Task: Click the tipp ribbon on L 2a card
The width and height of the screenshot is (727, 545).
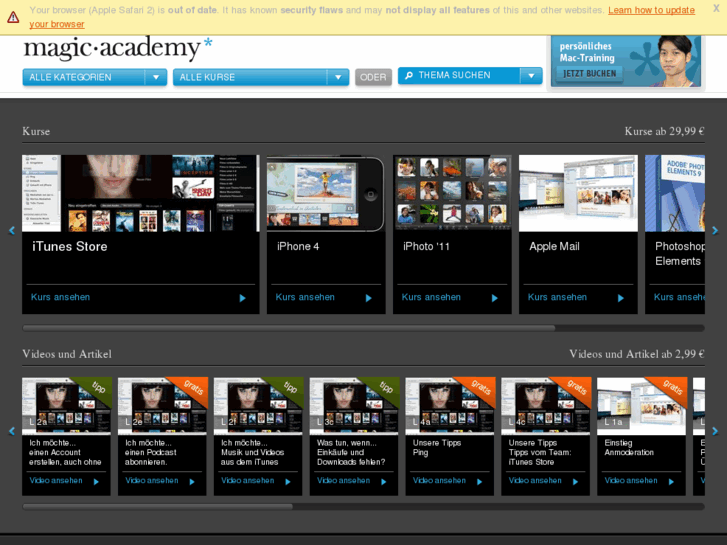Action: coord(97,388)
